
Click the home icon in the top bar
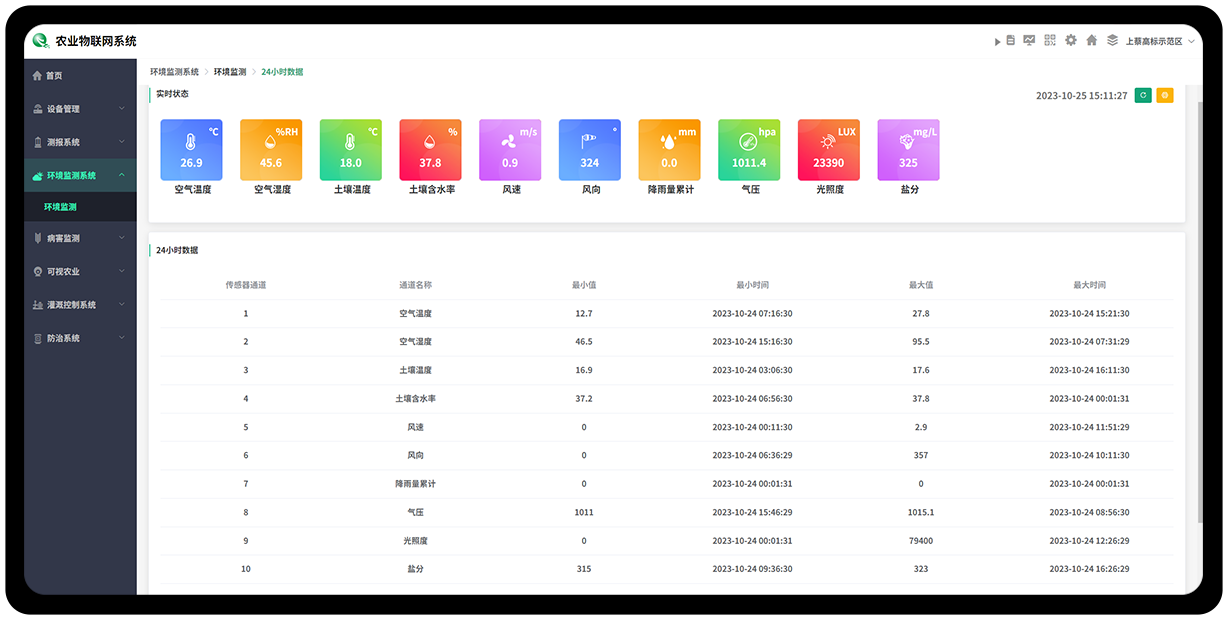[x=1091, y=40]
